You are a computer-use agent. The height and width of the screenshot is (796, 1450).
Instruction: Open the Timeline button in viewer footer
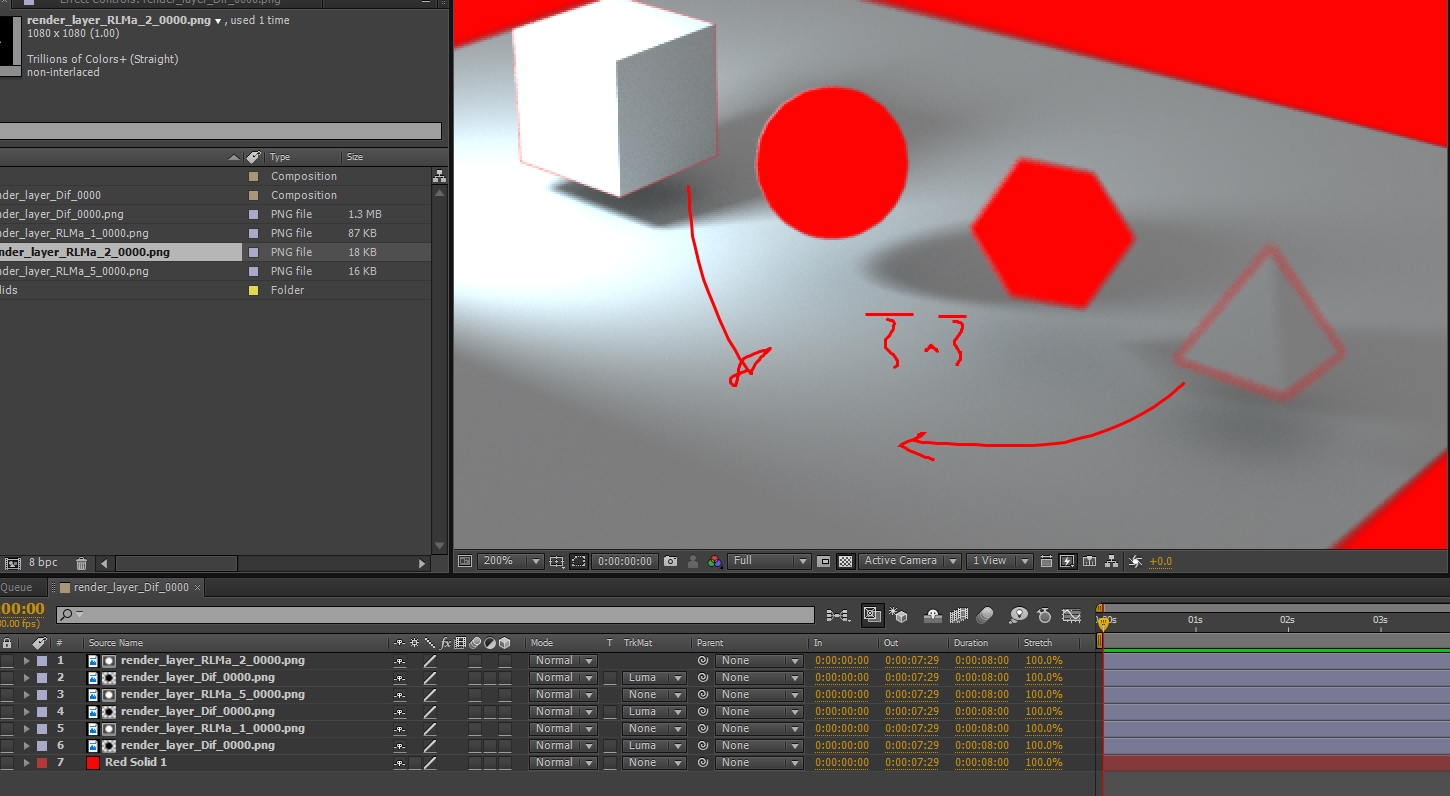1090,562
